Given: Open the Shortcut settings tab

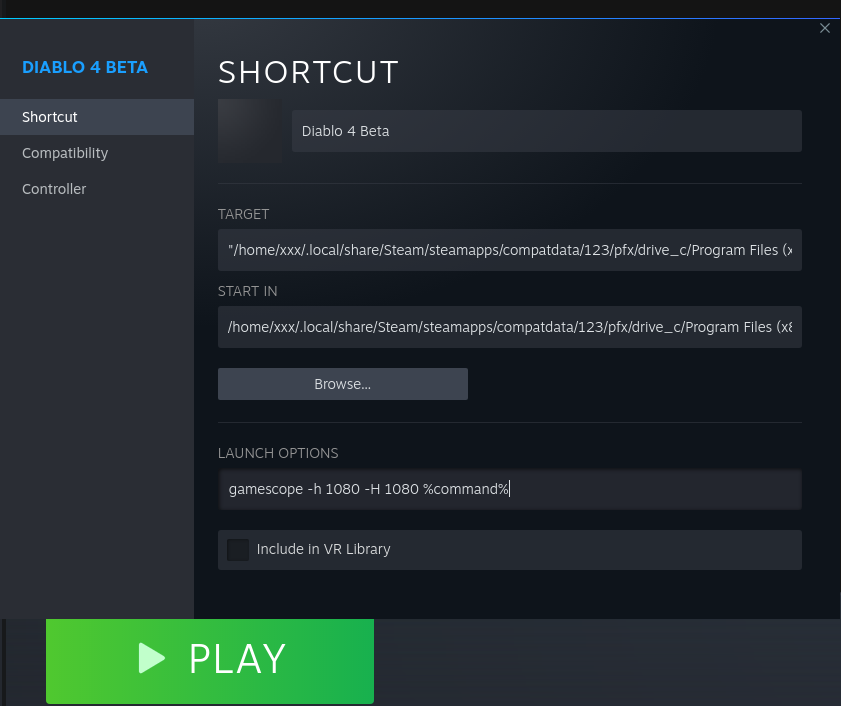Looking at the screenshot, I should point(97,117).
